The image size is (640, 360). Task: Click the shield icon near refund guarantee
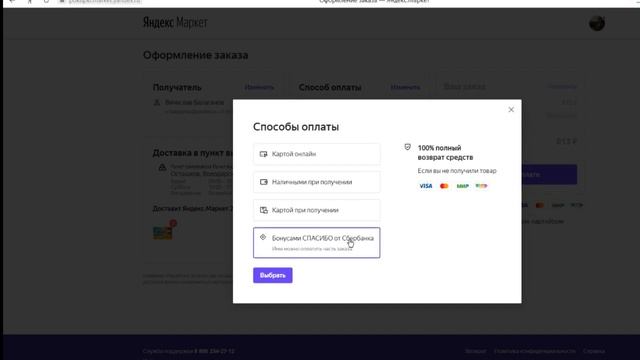click(407, 147)
